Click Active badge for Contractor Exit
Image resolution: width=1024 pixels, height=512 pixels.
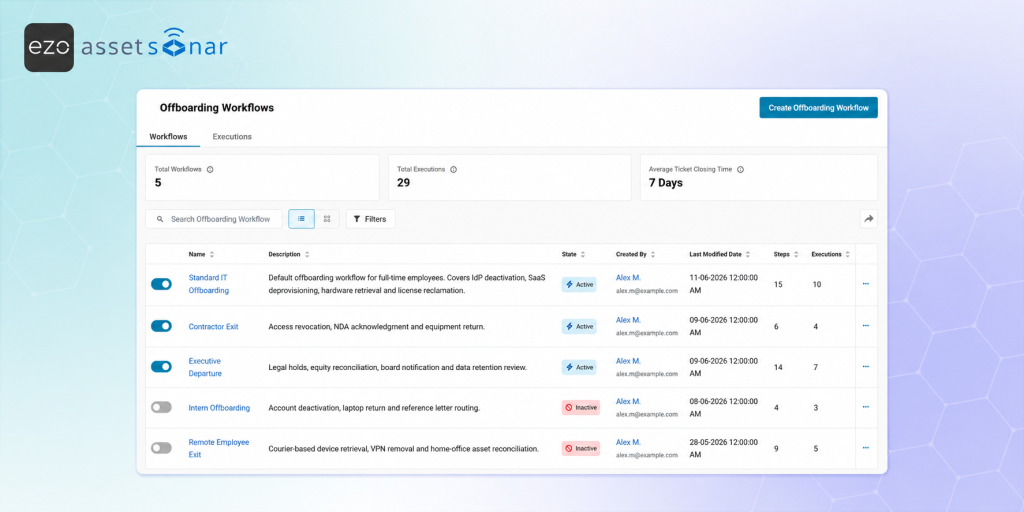click(579, 326)
